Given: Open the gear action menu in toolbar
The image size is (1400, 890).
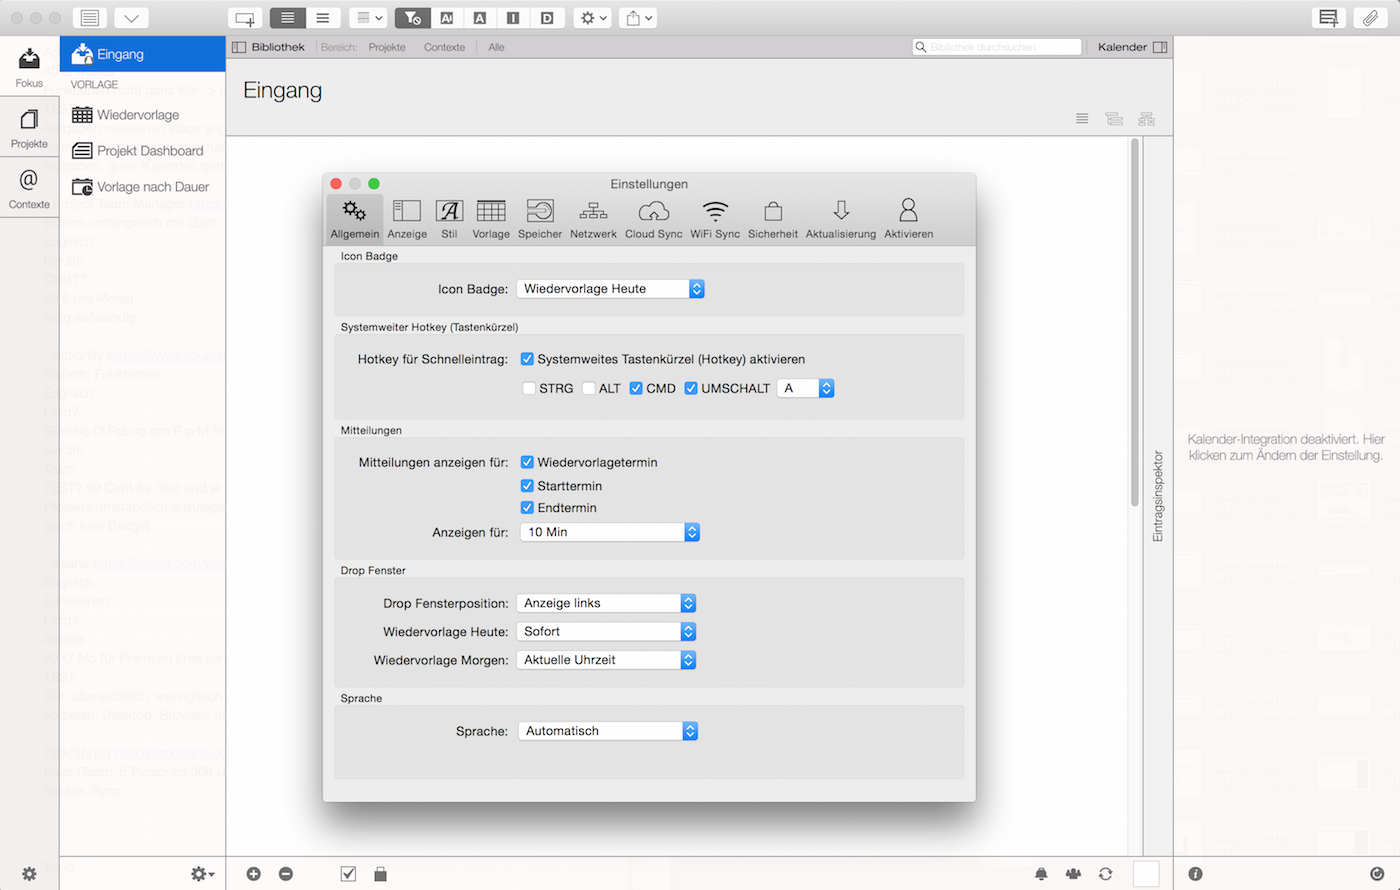Looking at the screenshot, I should coord(592,18).
